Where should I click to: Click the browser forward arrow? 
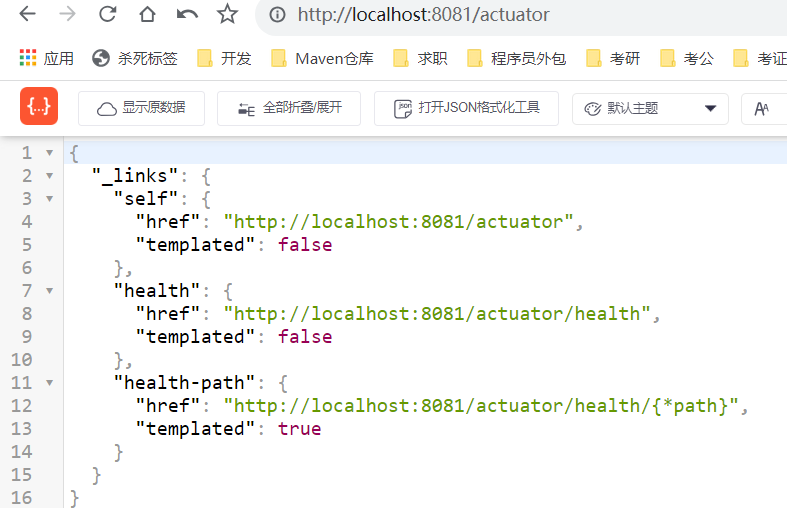pos(67,14)
